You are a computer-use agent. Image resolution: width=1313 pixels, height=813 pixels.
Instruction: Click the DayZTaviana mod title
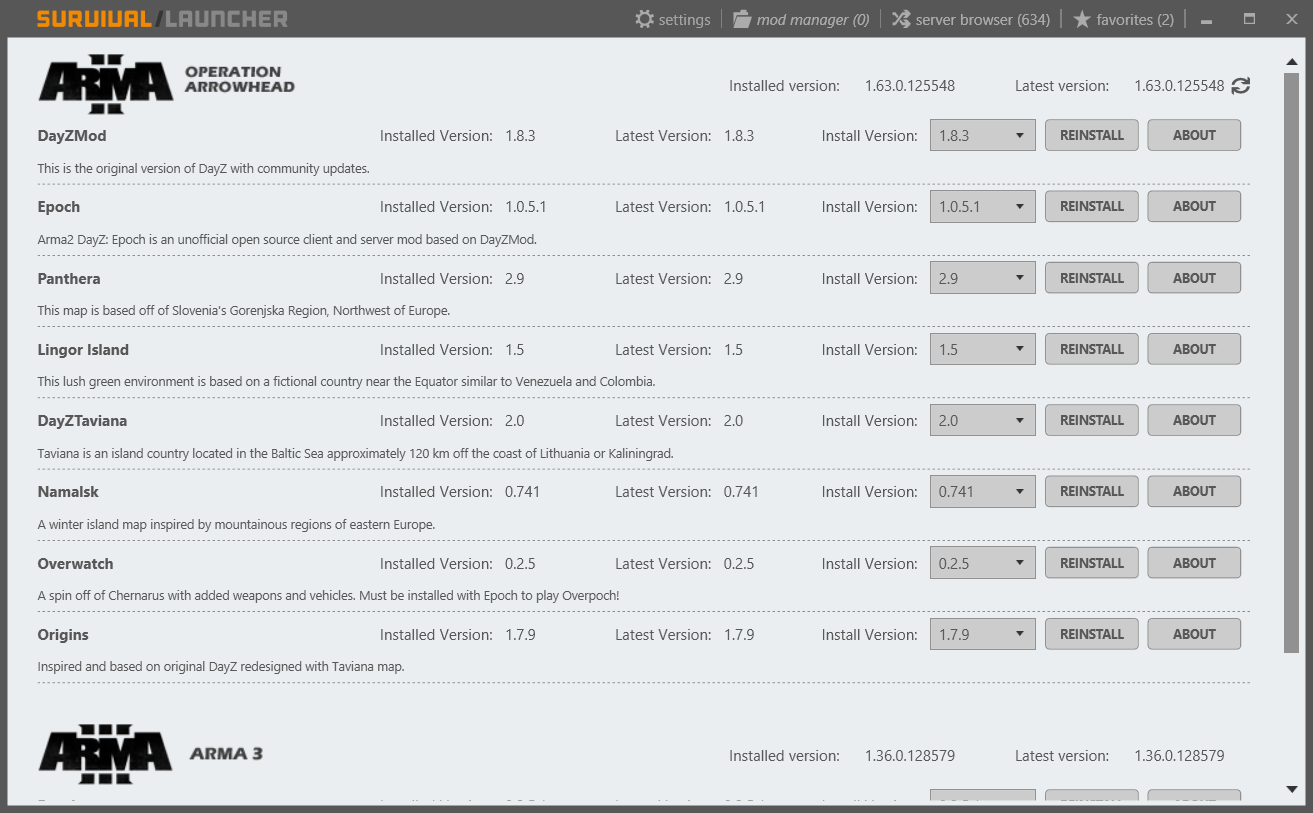pos(82,421)
